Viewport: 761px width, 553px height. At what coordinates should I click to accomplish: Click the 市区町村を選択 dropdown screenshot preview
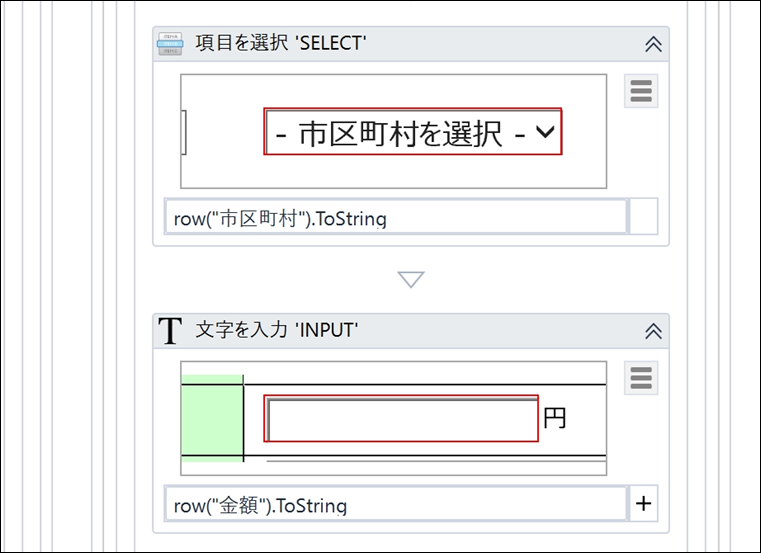(x=413, y=132)
